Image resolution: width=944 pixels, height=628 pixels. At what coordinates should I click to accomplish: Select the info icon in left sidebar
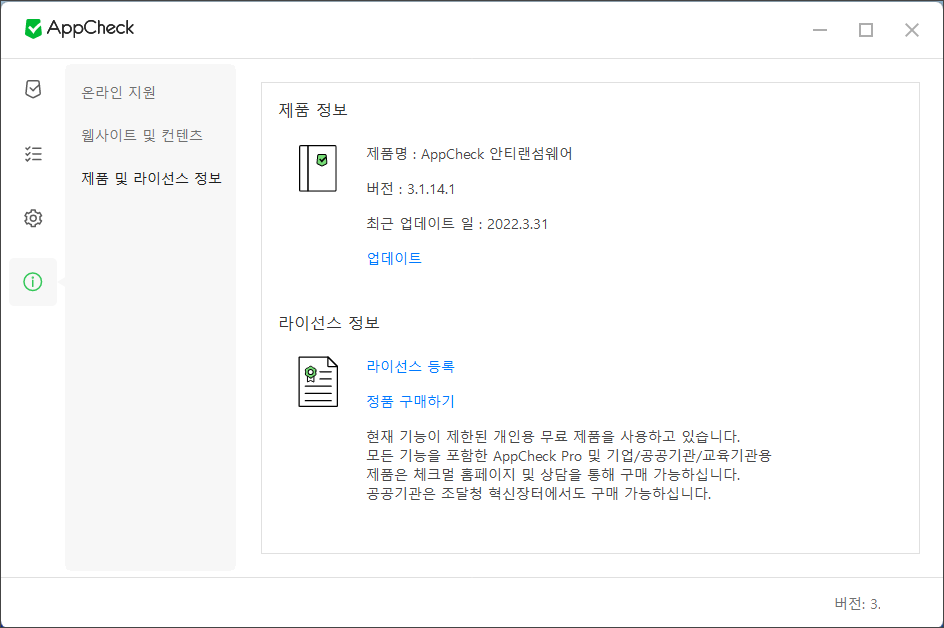click(x=33, y=282)
